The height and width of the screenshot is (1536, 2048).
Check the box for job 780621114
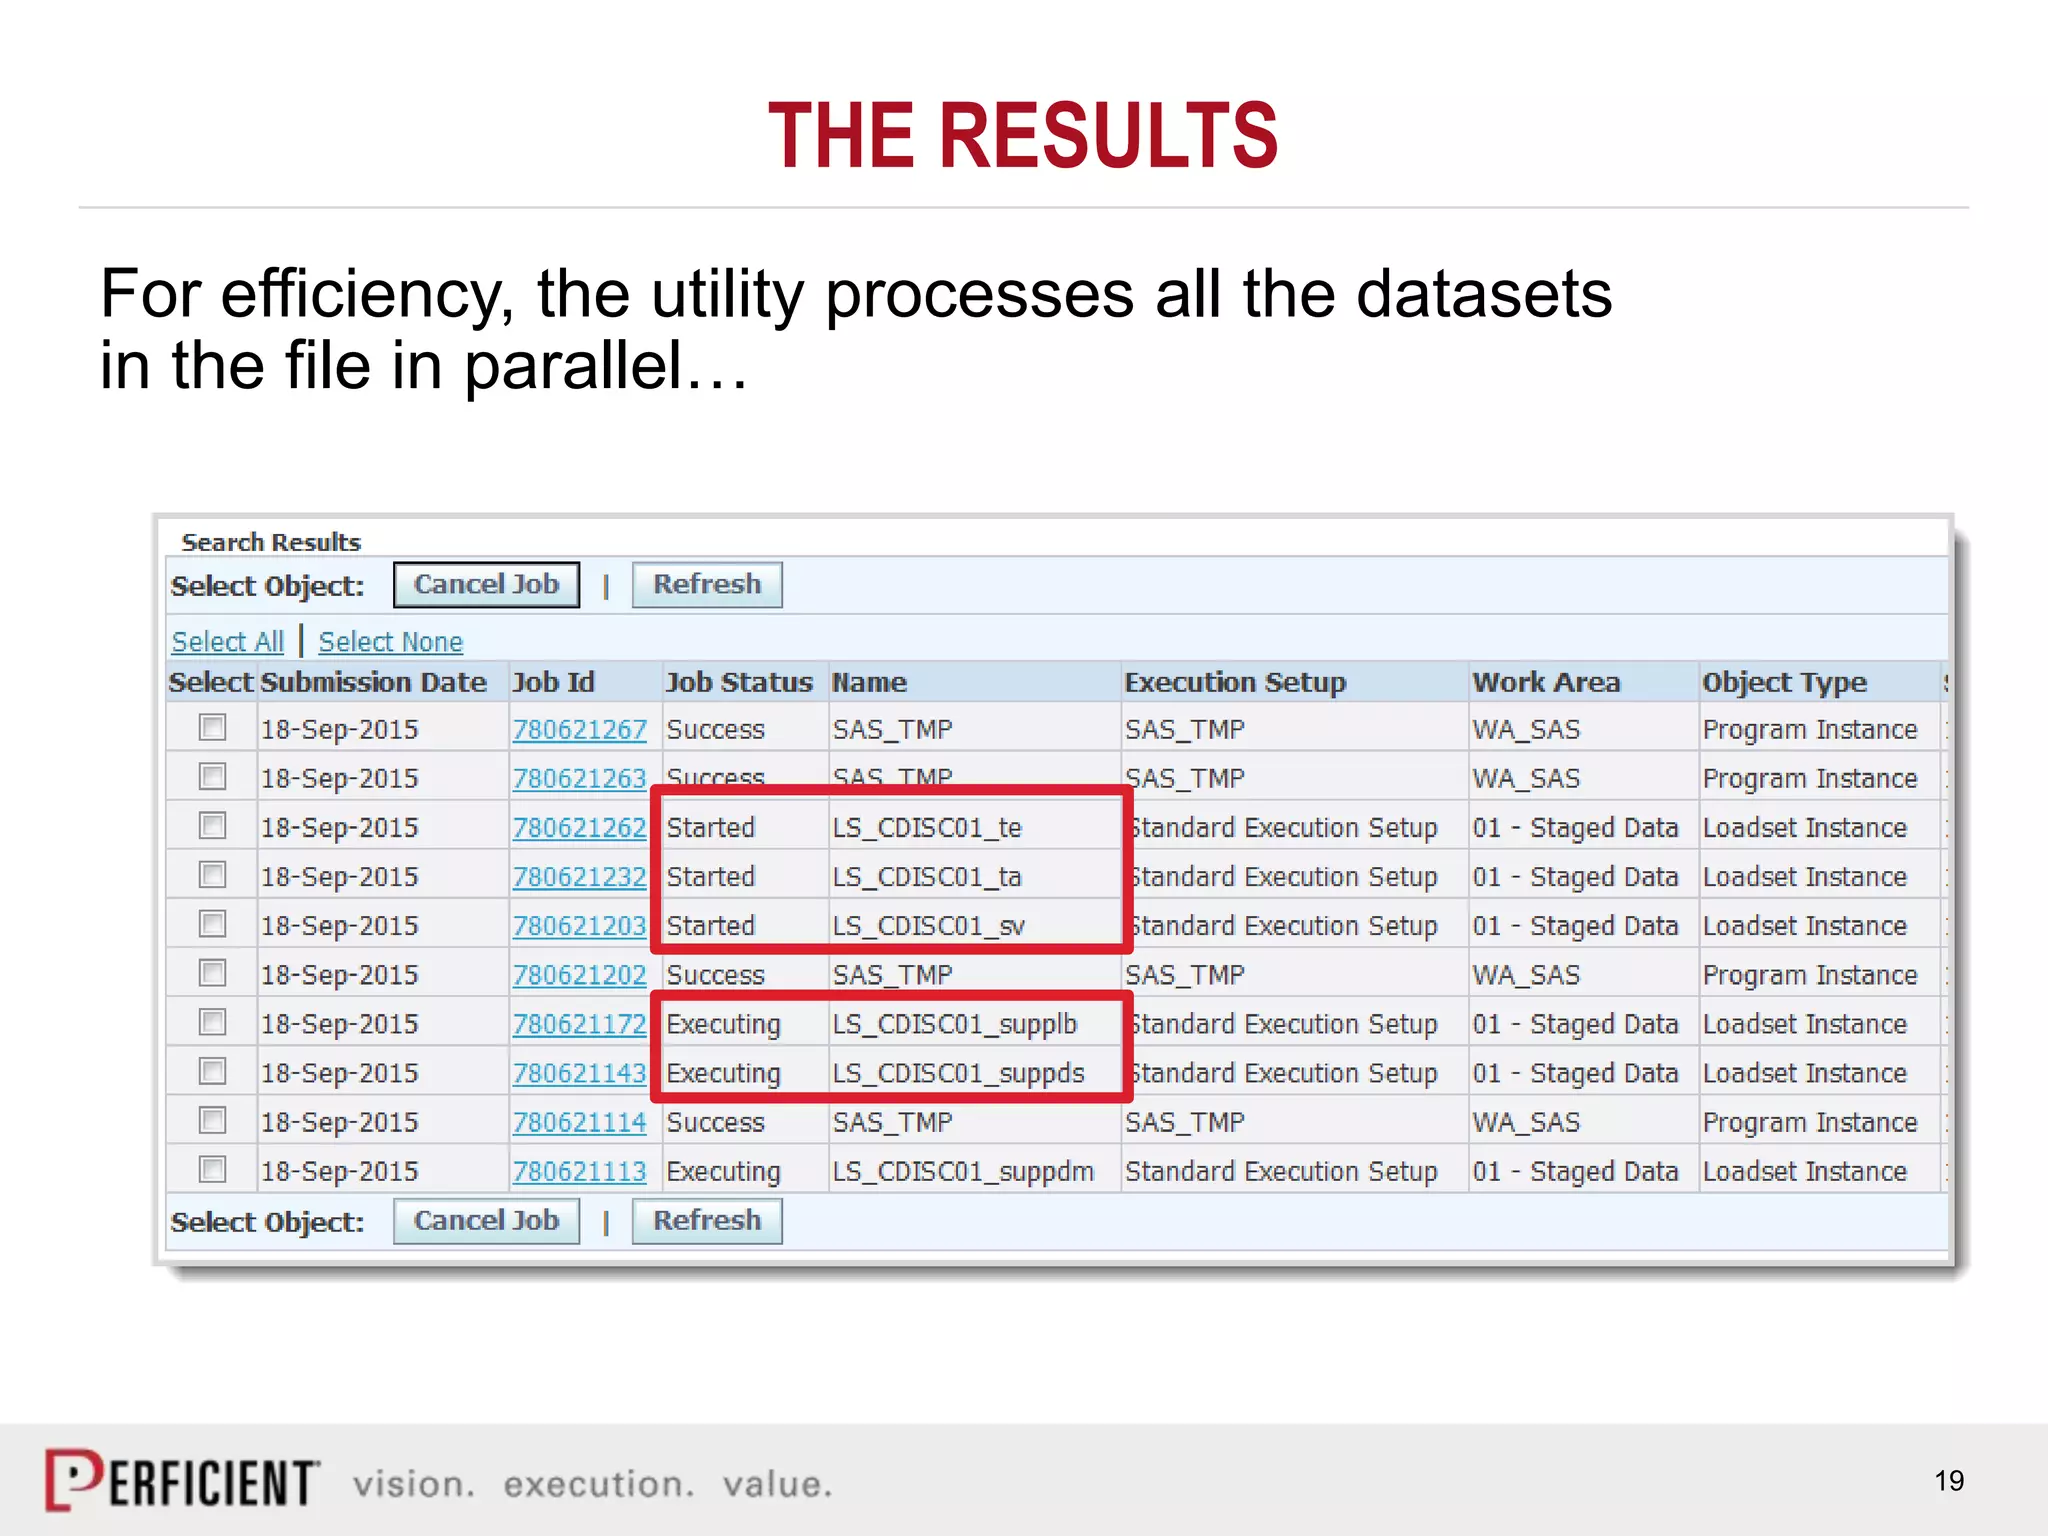tap(213, 1120)
